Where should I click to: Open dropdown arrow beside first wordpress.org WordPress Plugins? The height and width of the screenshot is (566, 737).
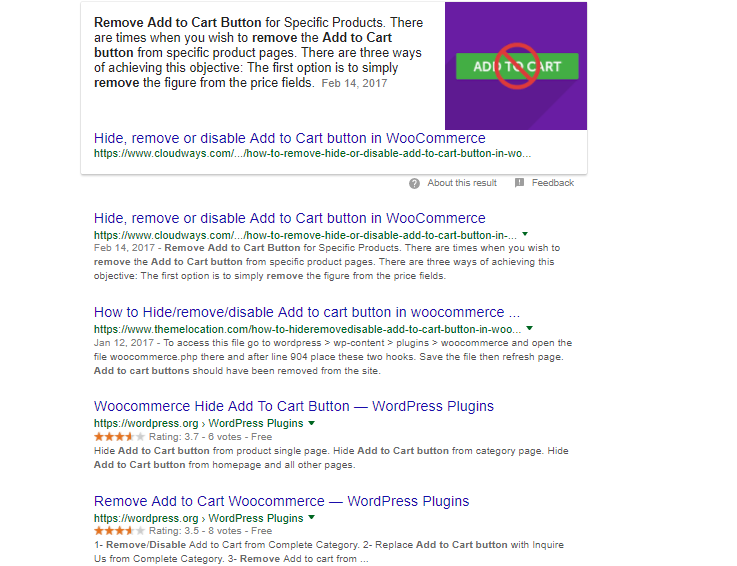pos(311,423)
